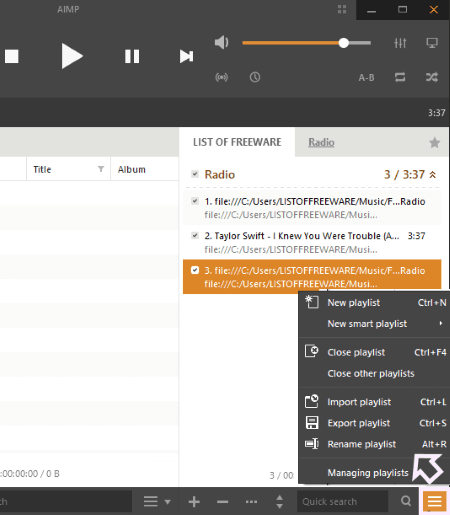The width and height of the screenshot is (450, 515).
Task: Toggle shuffle playback mode
Action: (432, 77)
